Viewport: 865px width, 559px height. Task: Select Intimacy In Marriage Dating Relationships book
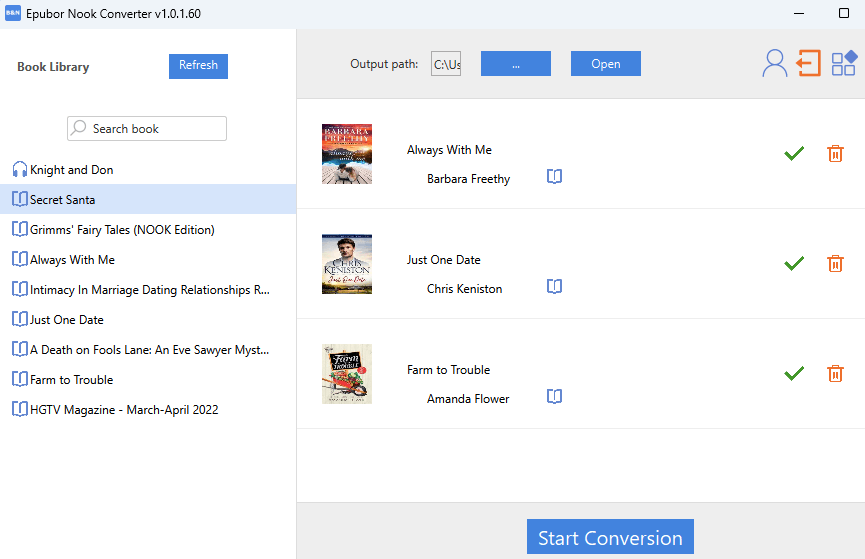pyautogui.click(x=148, y=290)
